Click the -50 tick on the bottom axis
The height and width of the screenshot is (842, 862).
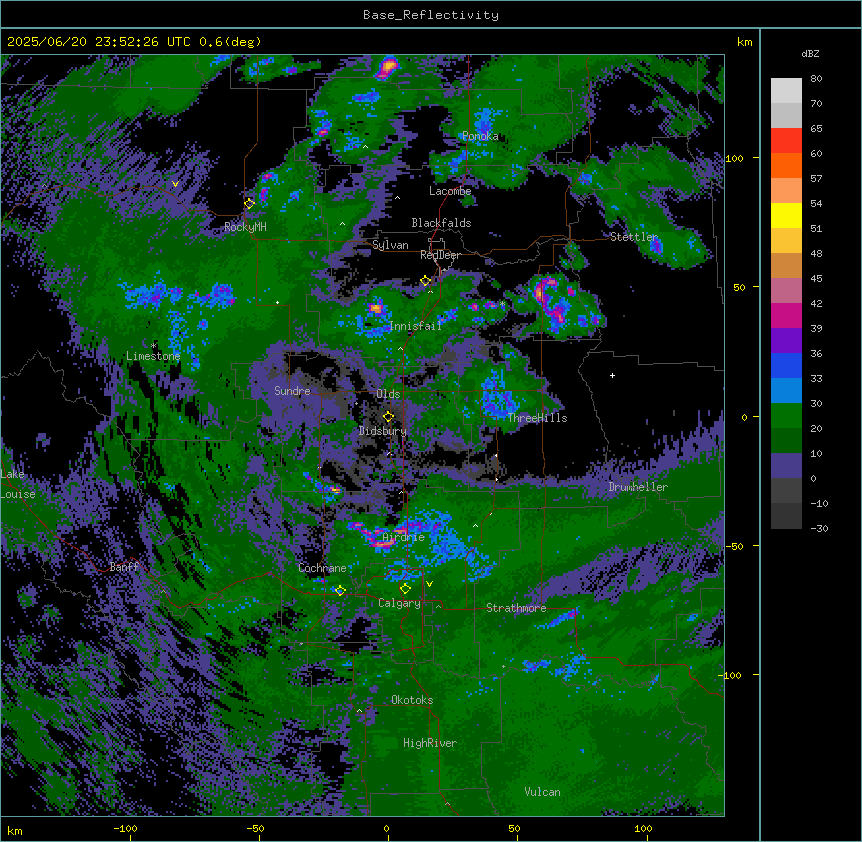pyautogui.click(x=255, y=828)
